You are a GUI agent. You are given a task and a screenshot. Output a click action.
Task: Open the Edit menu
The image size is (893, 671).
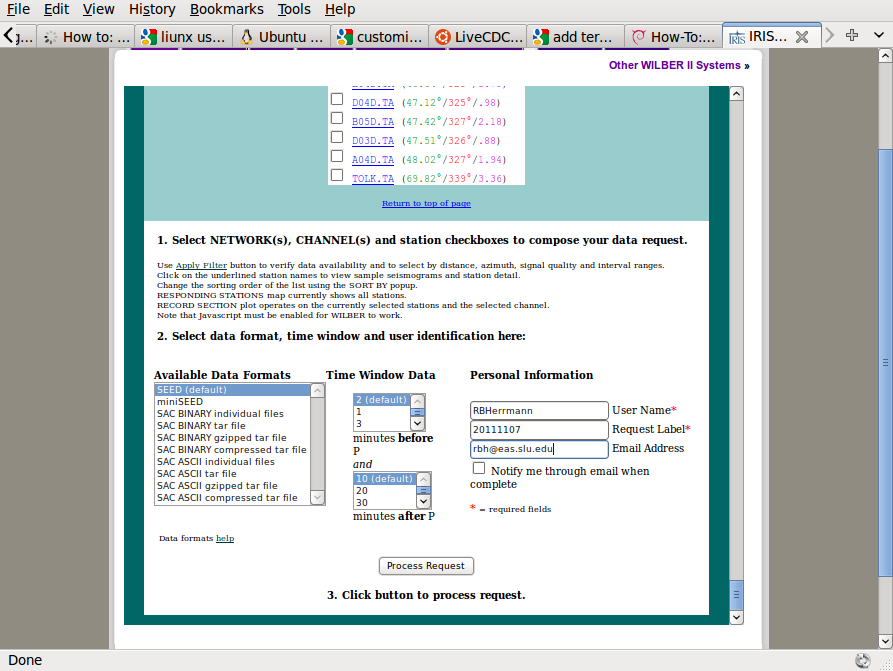click(x=56, y=9)
